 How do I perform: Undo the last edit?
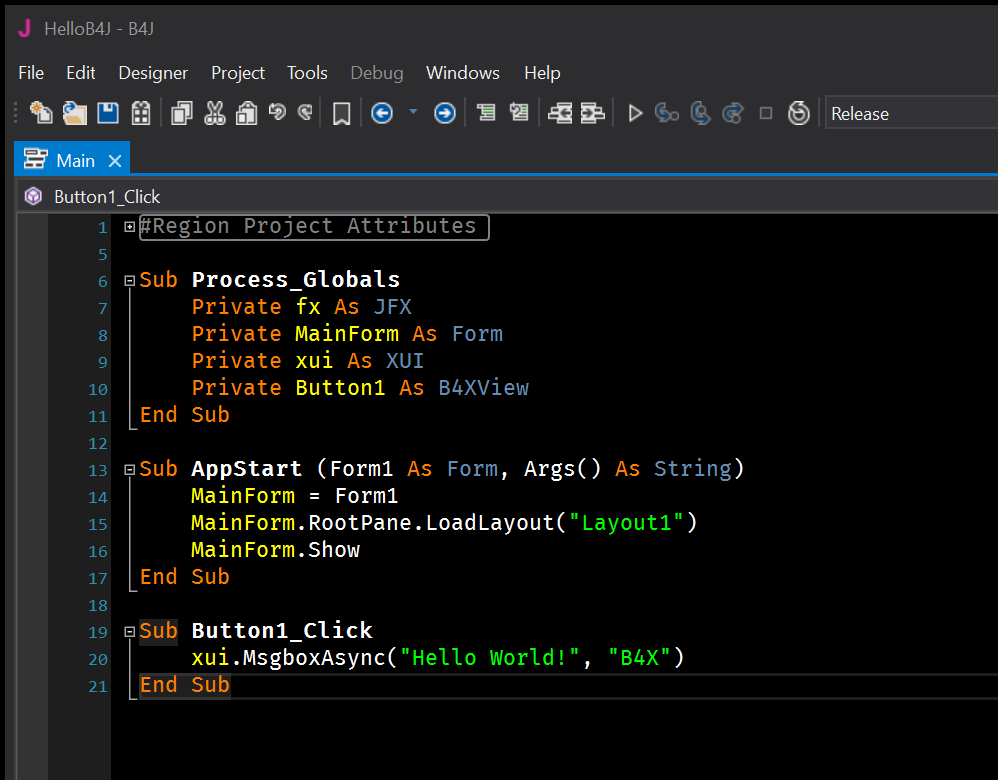tap(277, 113)
